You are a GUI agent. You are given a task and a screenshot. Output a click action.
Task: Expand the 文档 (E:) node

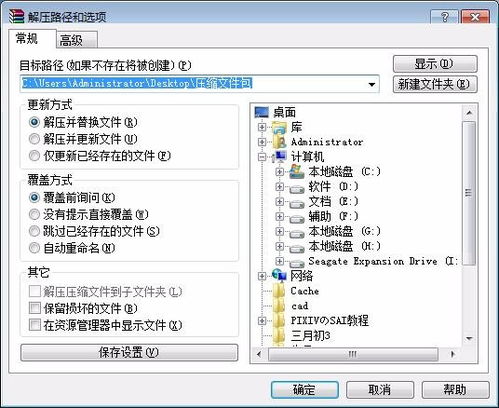(280, 202)
